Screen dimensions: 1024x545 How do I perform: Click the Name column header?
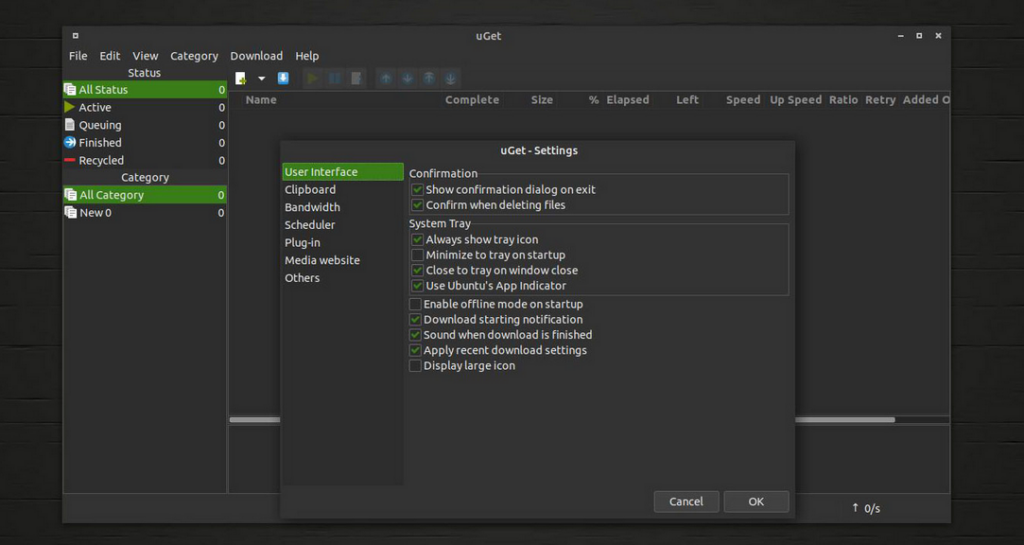(261, 100)
